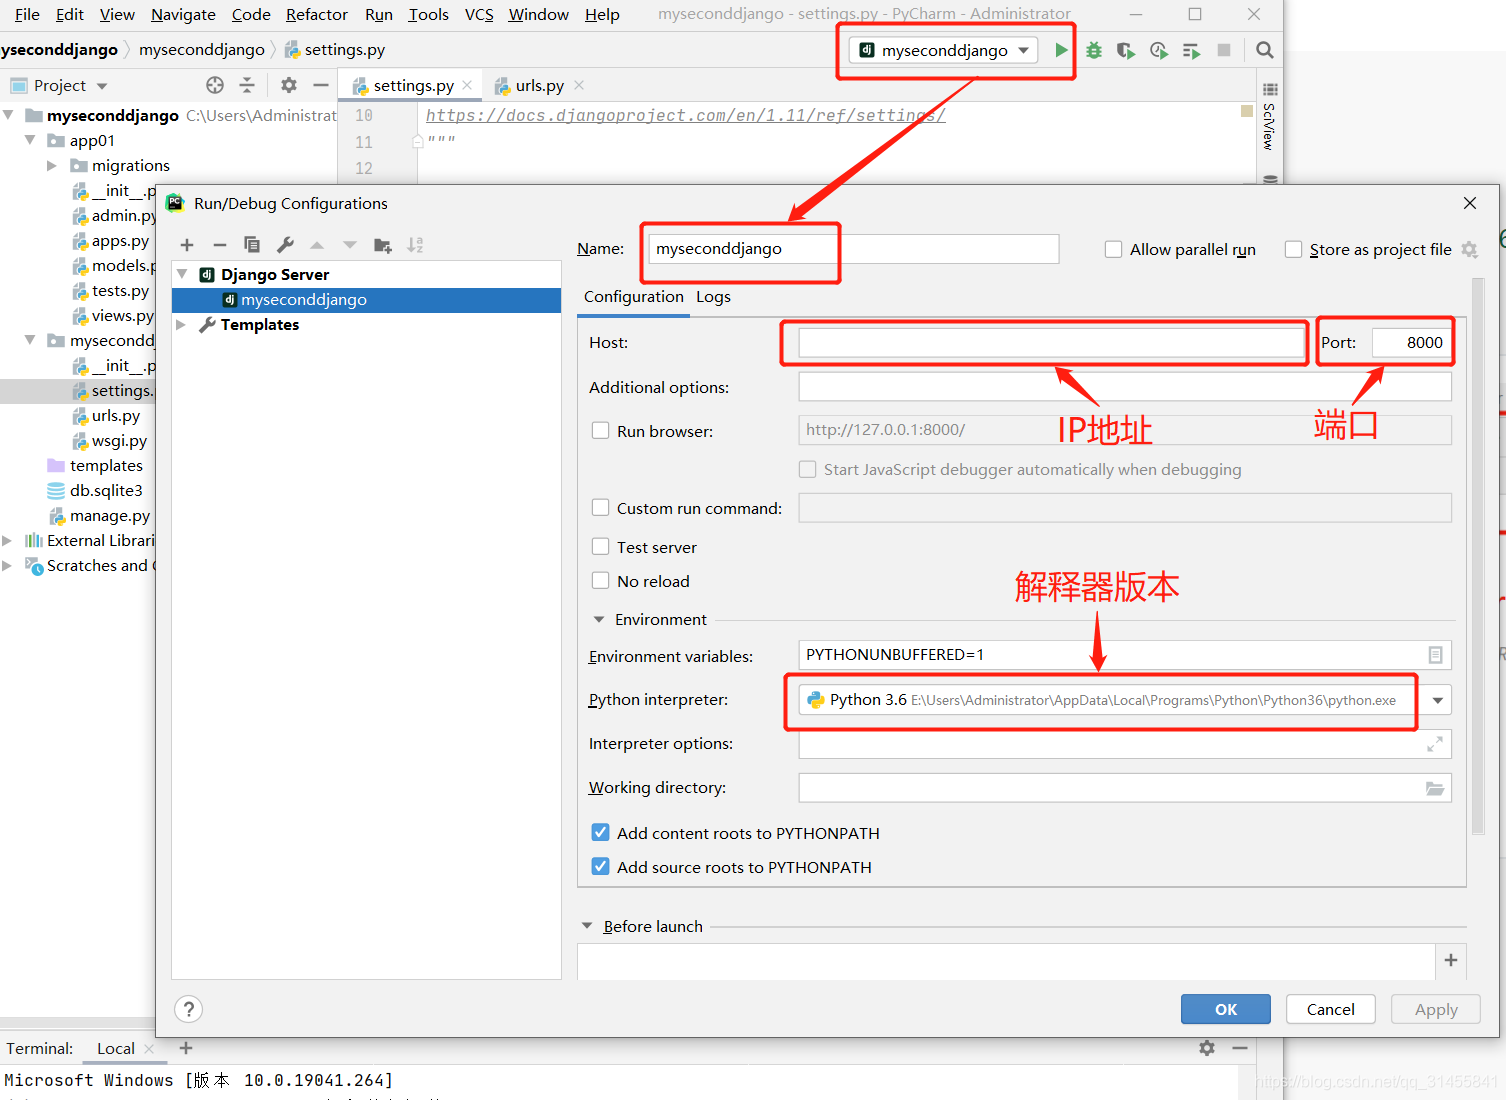
Task: Select Configuration tab in dialog
Action: pyautogui.click(x=634, y=297)
